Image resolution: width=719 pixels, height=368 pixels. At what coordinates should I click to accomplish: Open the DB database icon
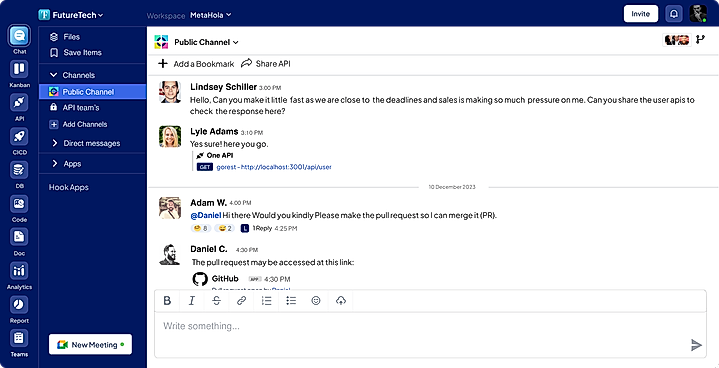pos(19,170)
